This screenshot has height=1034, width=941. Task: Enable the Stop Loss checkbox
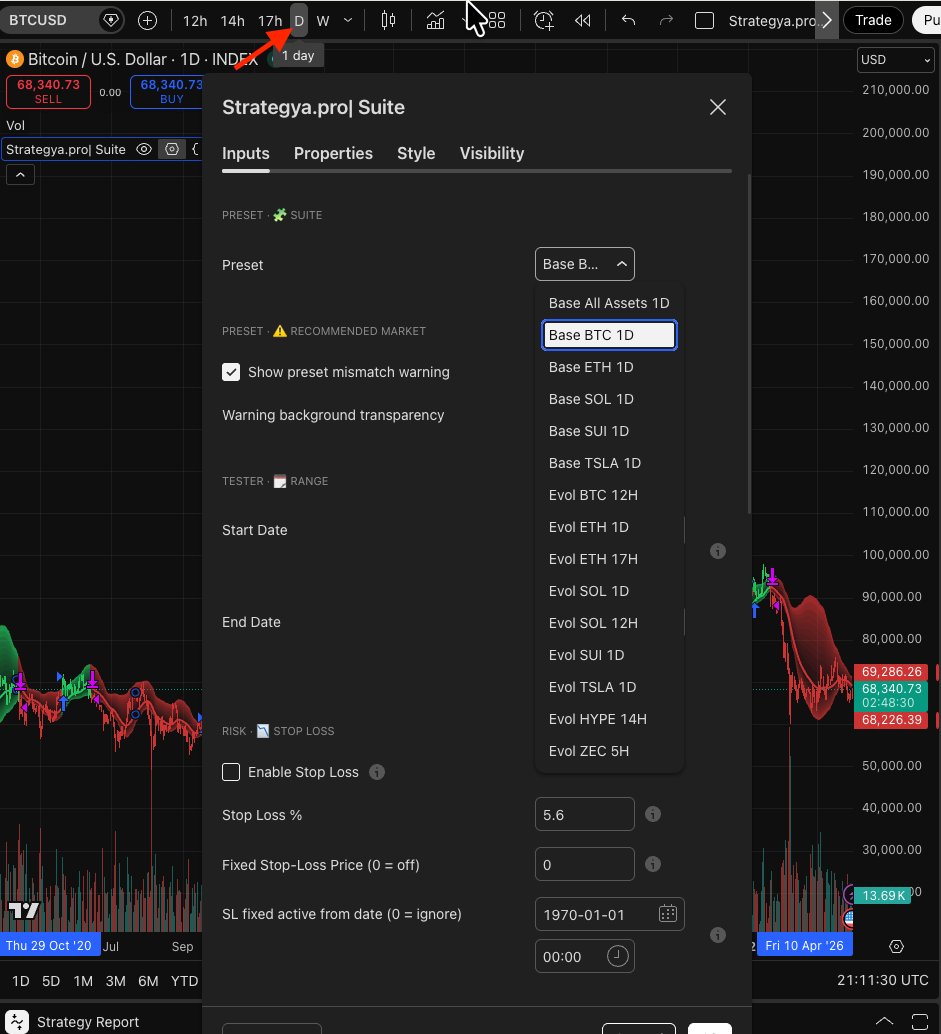(x=231, y=772)
